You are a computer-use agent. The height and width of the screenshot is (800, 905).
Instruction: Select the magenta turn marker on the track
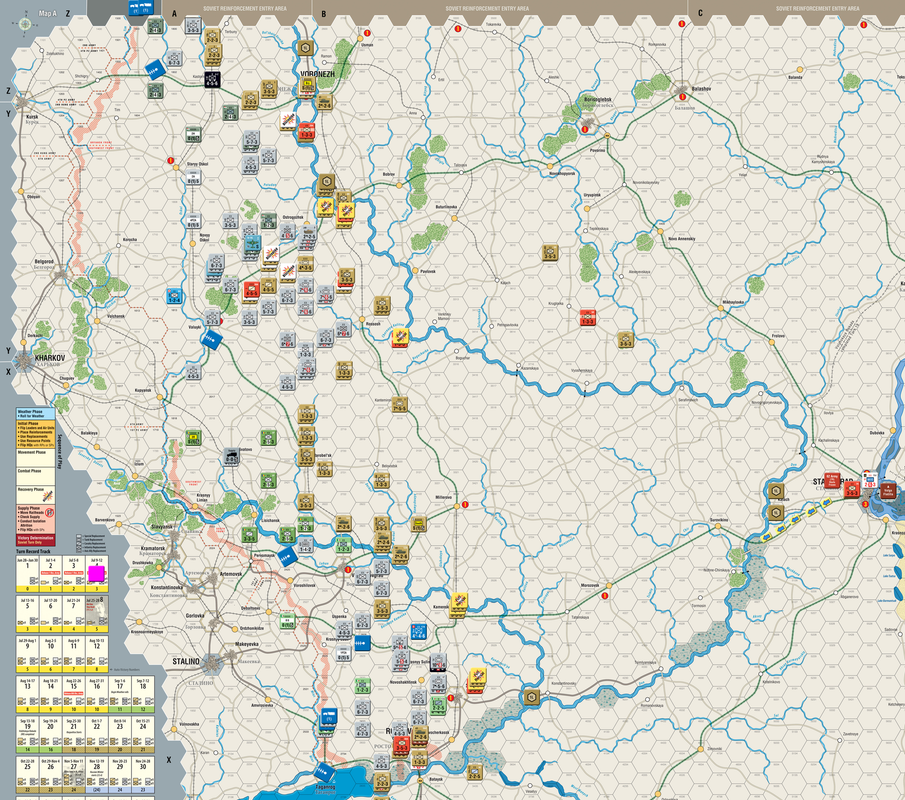97,574
